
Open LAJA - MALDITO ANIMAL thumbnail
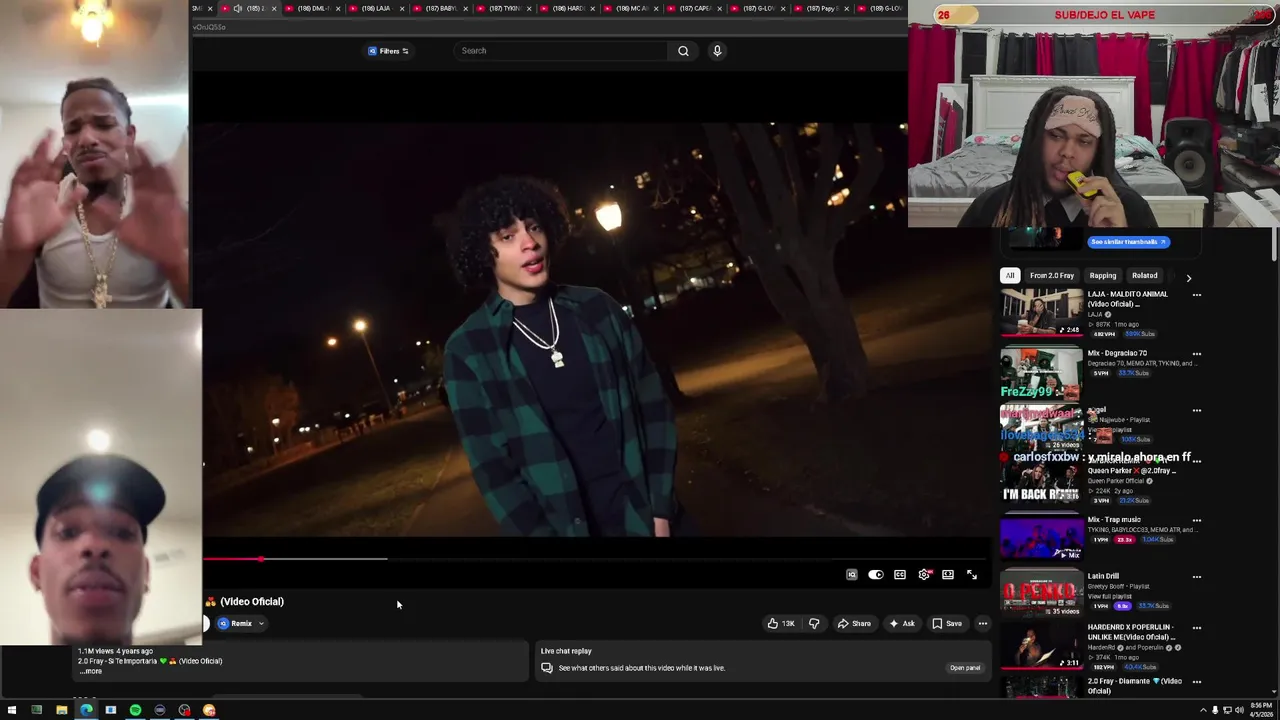(1041, 313)
